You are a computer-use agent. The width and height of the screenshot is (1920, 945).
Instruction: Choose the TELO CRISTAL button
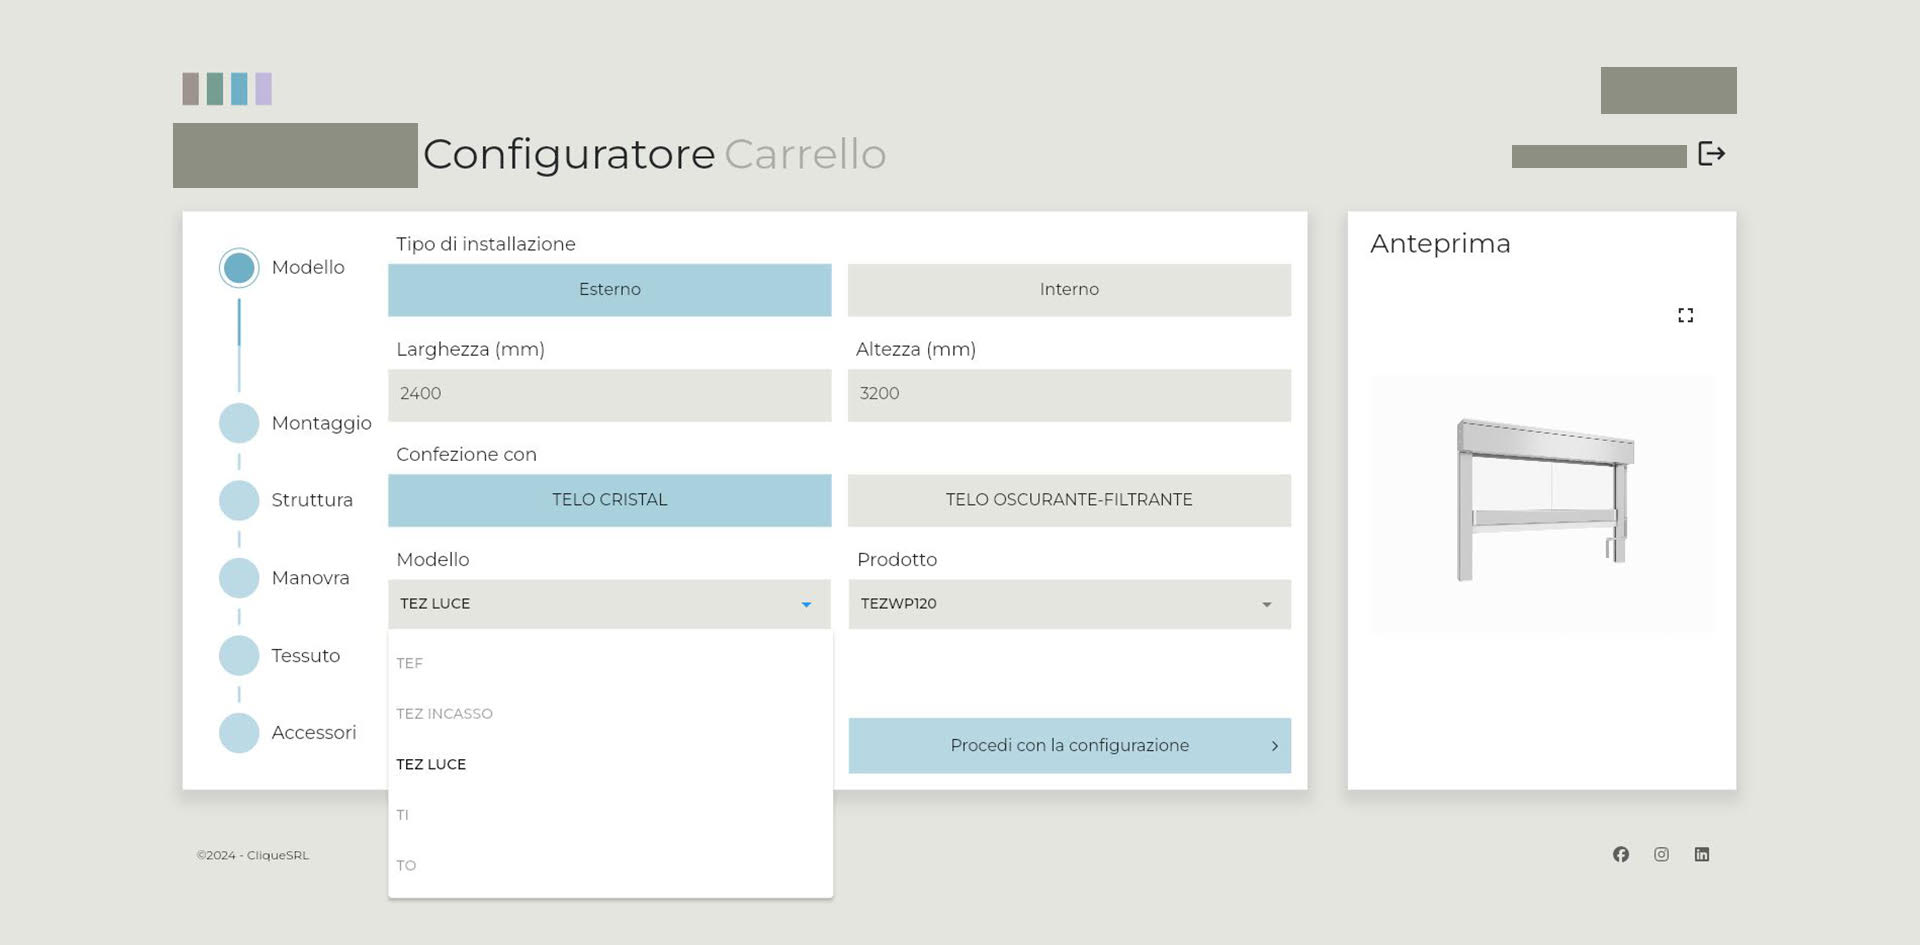click(x=609, y=500)
